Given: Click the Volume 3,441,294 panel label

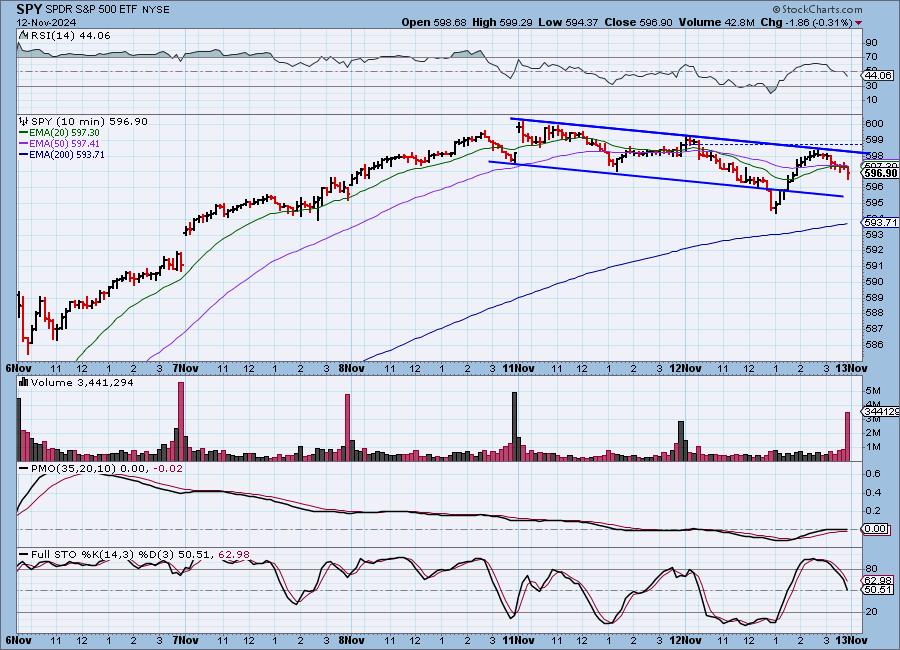Looking at the screenshot, I should [82, 382].
